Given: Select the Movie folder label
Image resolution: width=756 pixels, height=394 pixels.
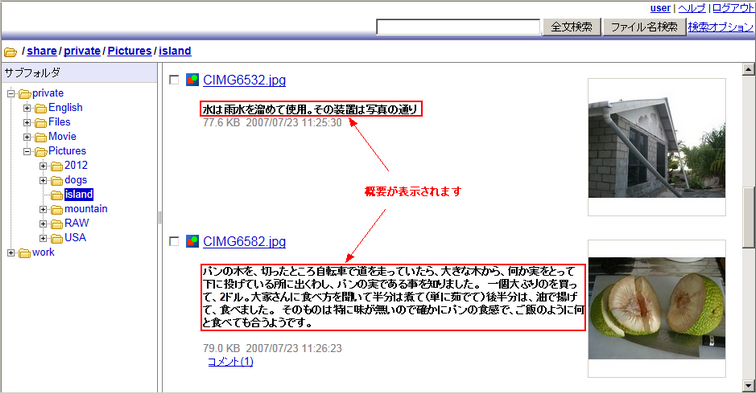Looking at the screenshot, I should coord(62,136).
